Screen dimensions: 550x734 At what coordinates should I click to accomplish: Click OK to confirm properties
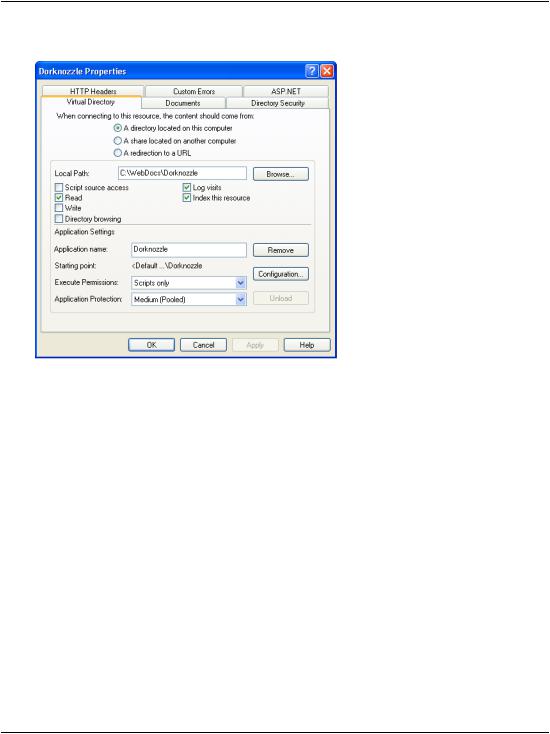click(152, 345)
